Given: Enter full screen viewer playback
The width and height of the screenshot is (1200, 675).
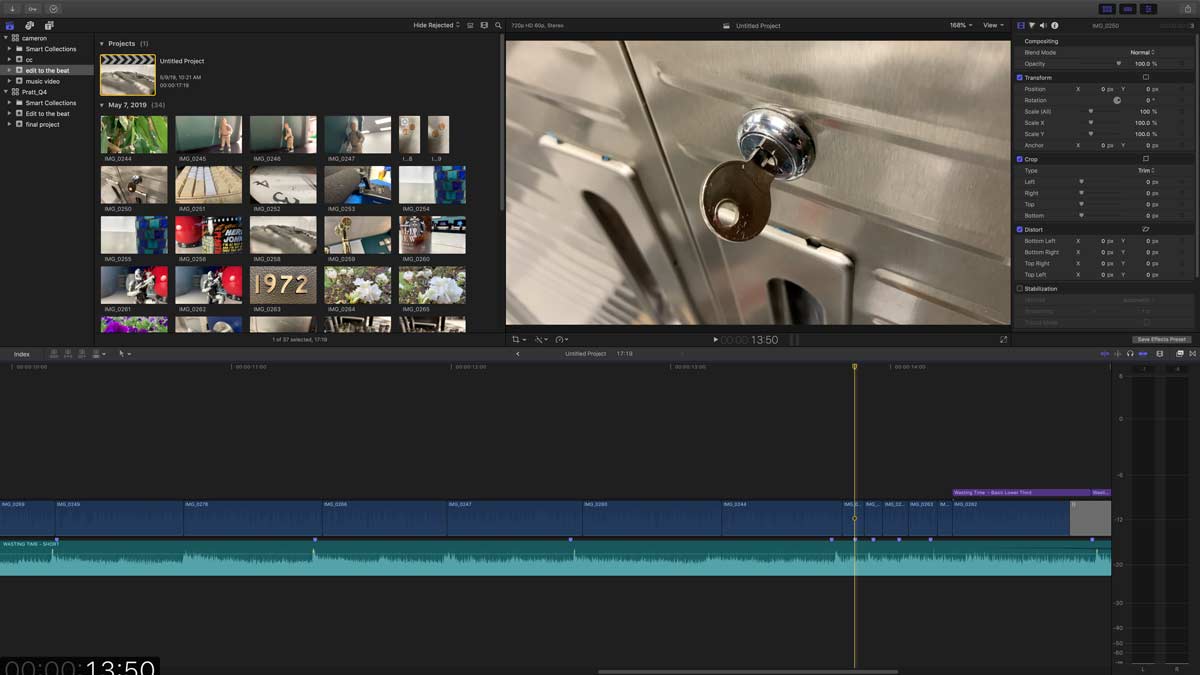Looking at the screenshot, I should tap(1003, 340).
